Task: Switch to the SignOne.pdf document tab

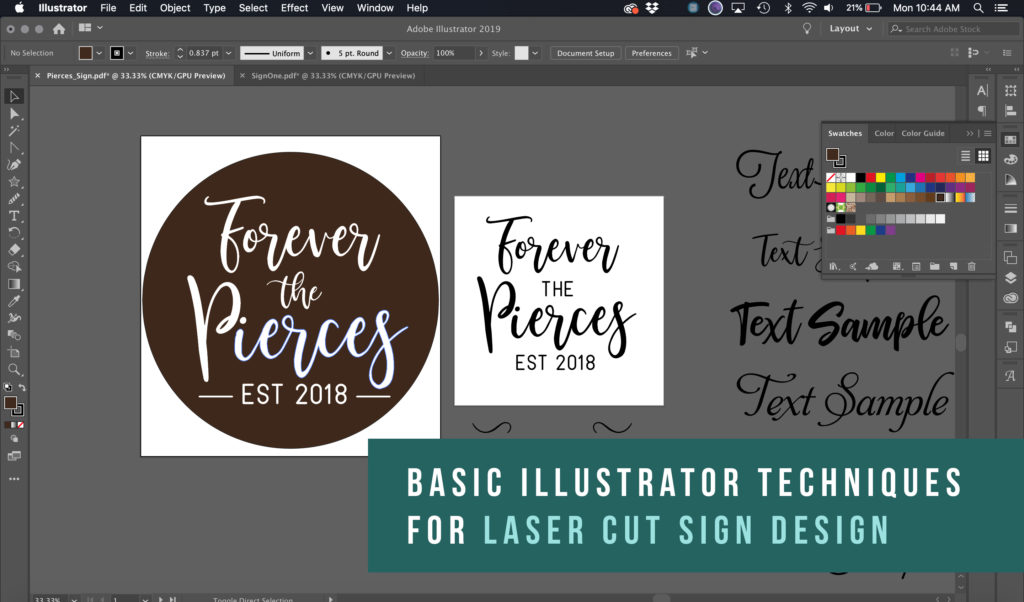Action: [333, 76]
